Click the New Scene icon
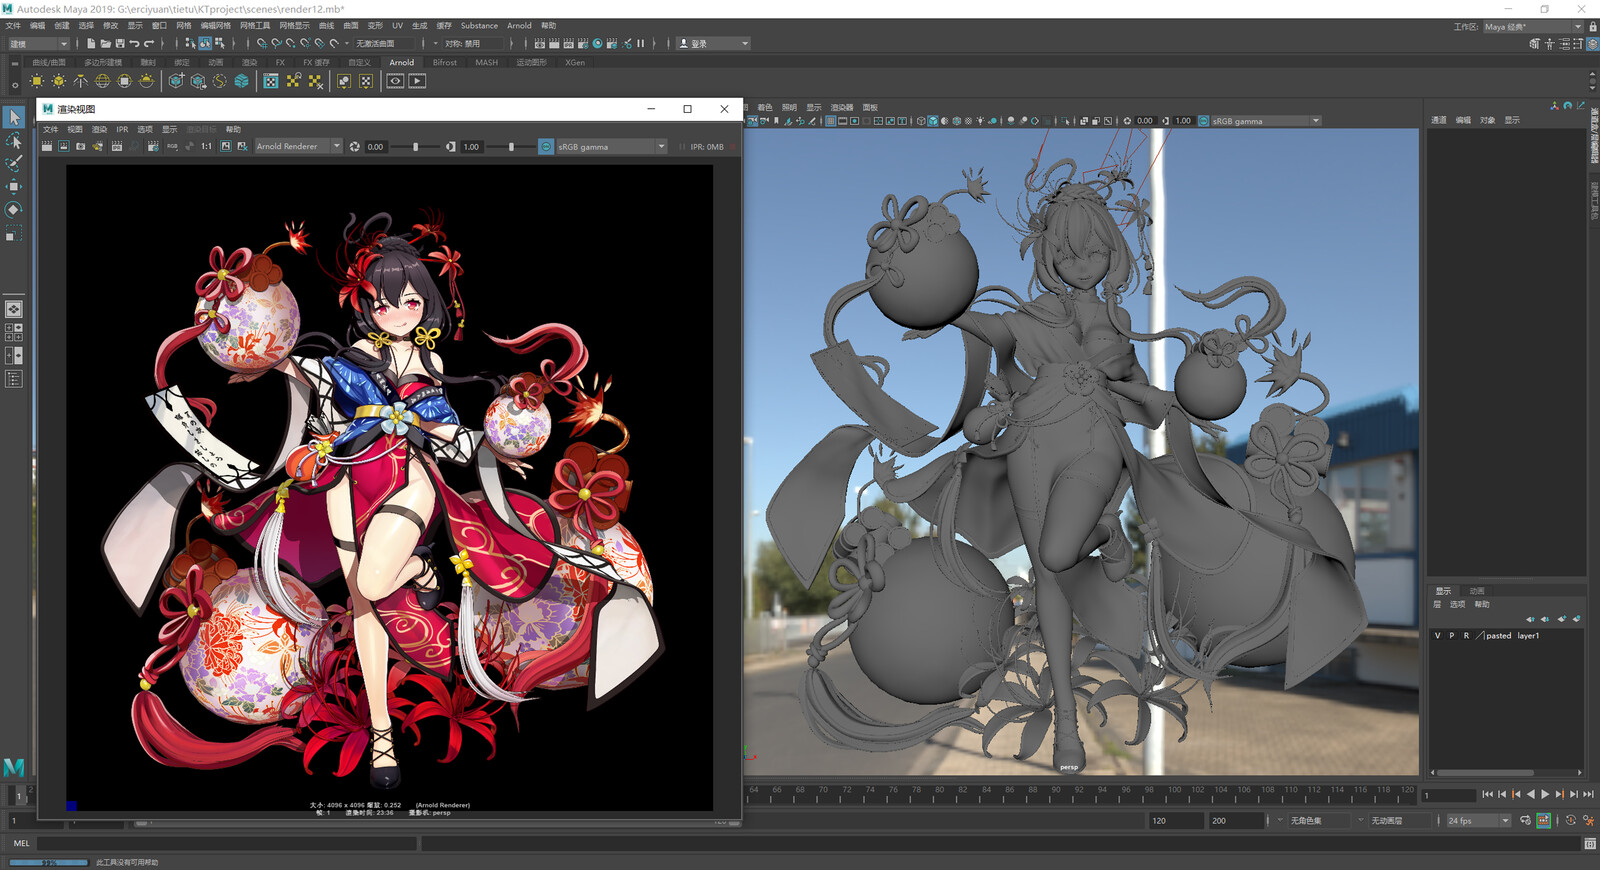The width and height of the screenshot is (1600, 870). point(91,44)
